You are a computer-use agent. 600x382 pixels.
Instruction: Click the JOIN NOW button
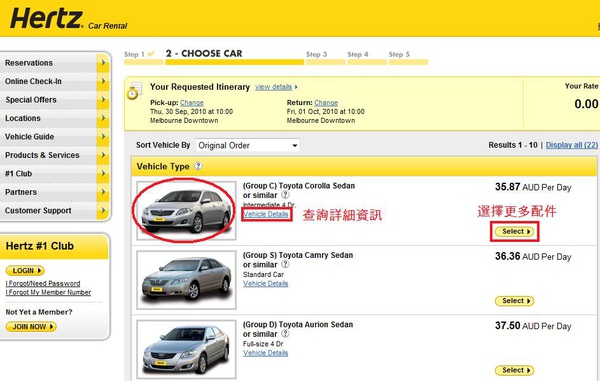31,326
